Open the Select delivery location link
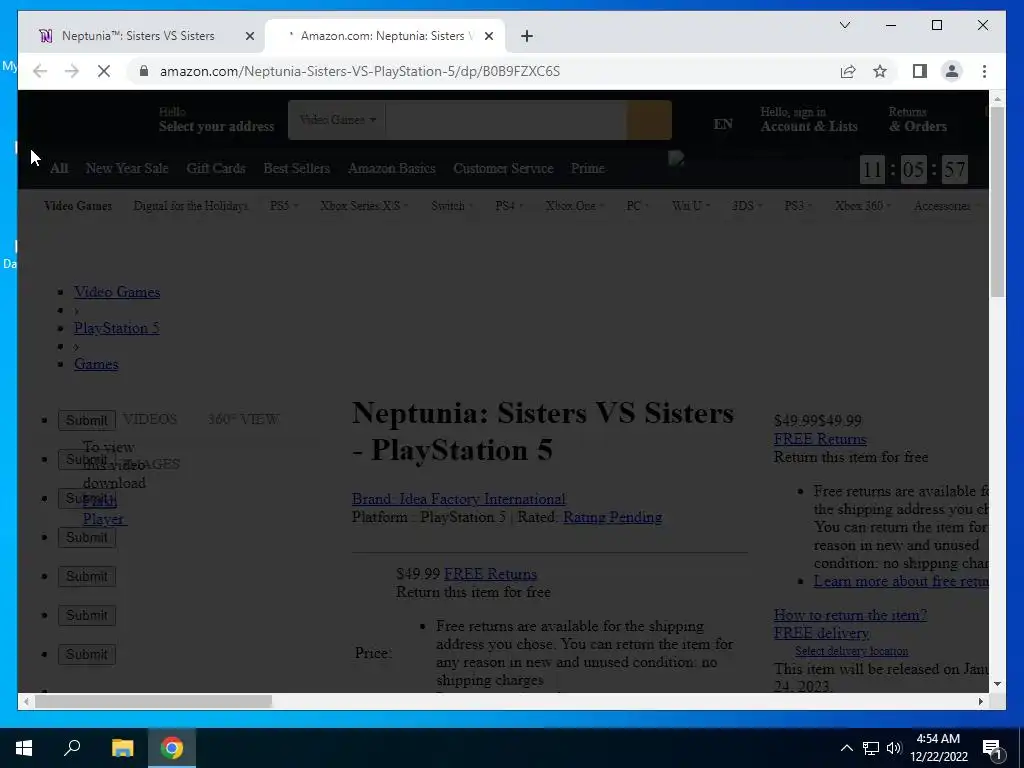The height and width of the screenshot is (768, 1024). pyautogui.click(x=852, y=651)
